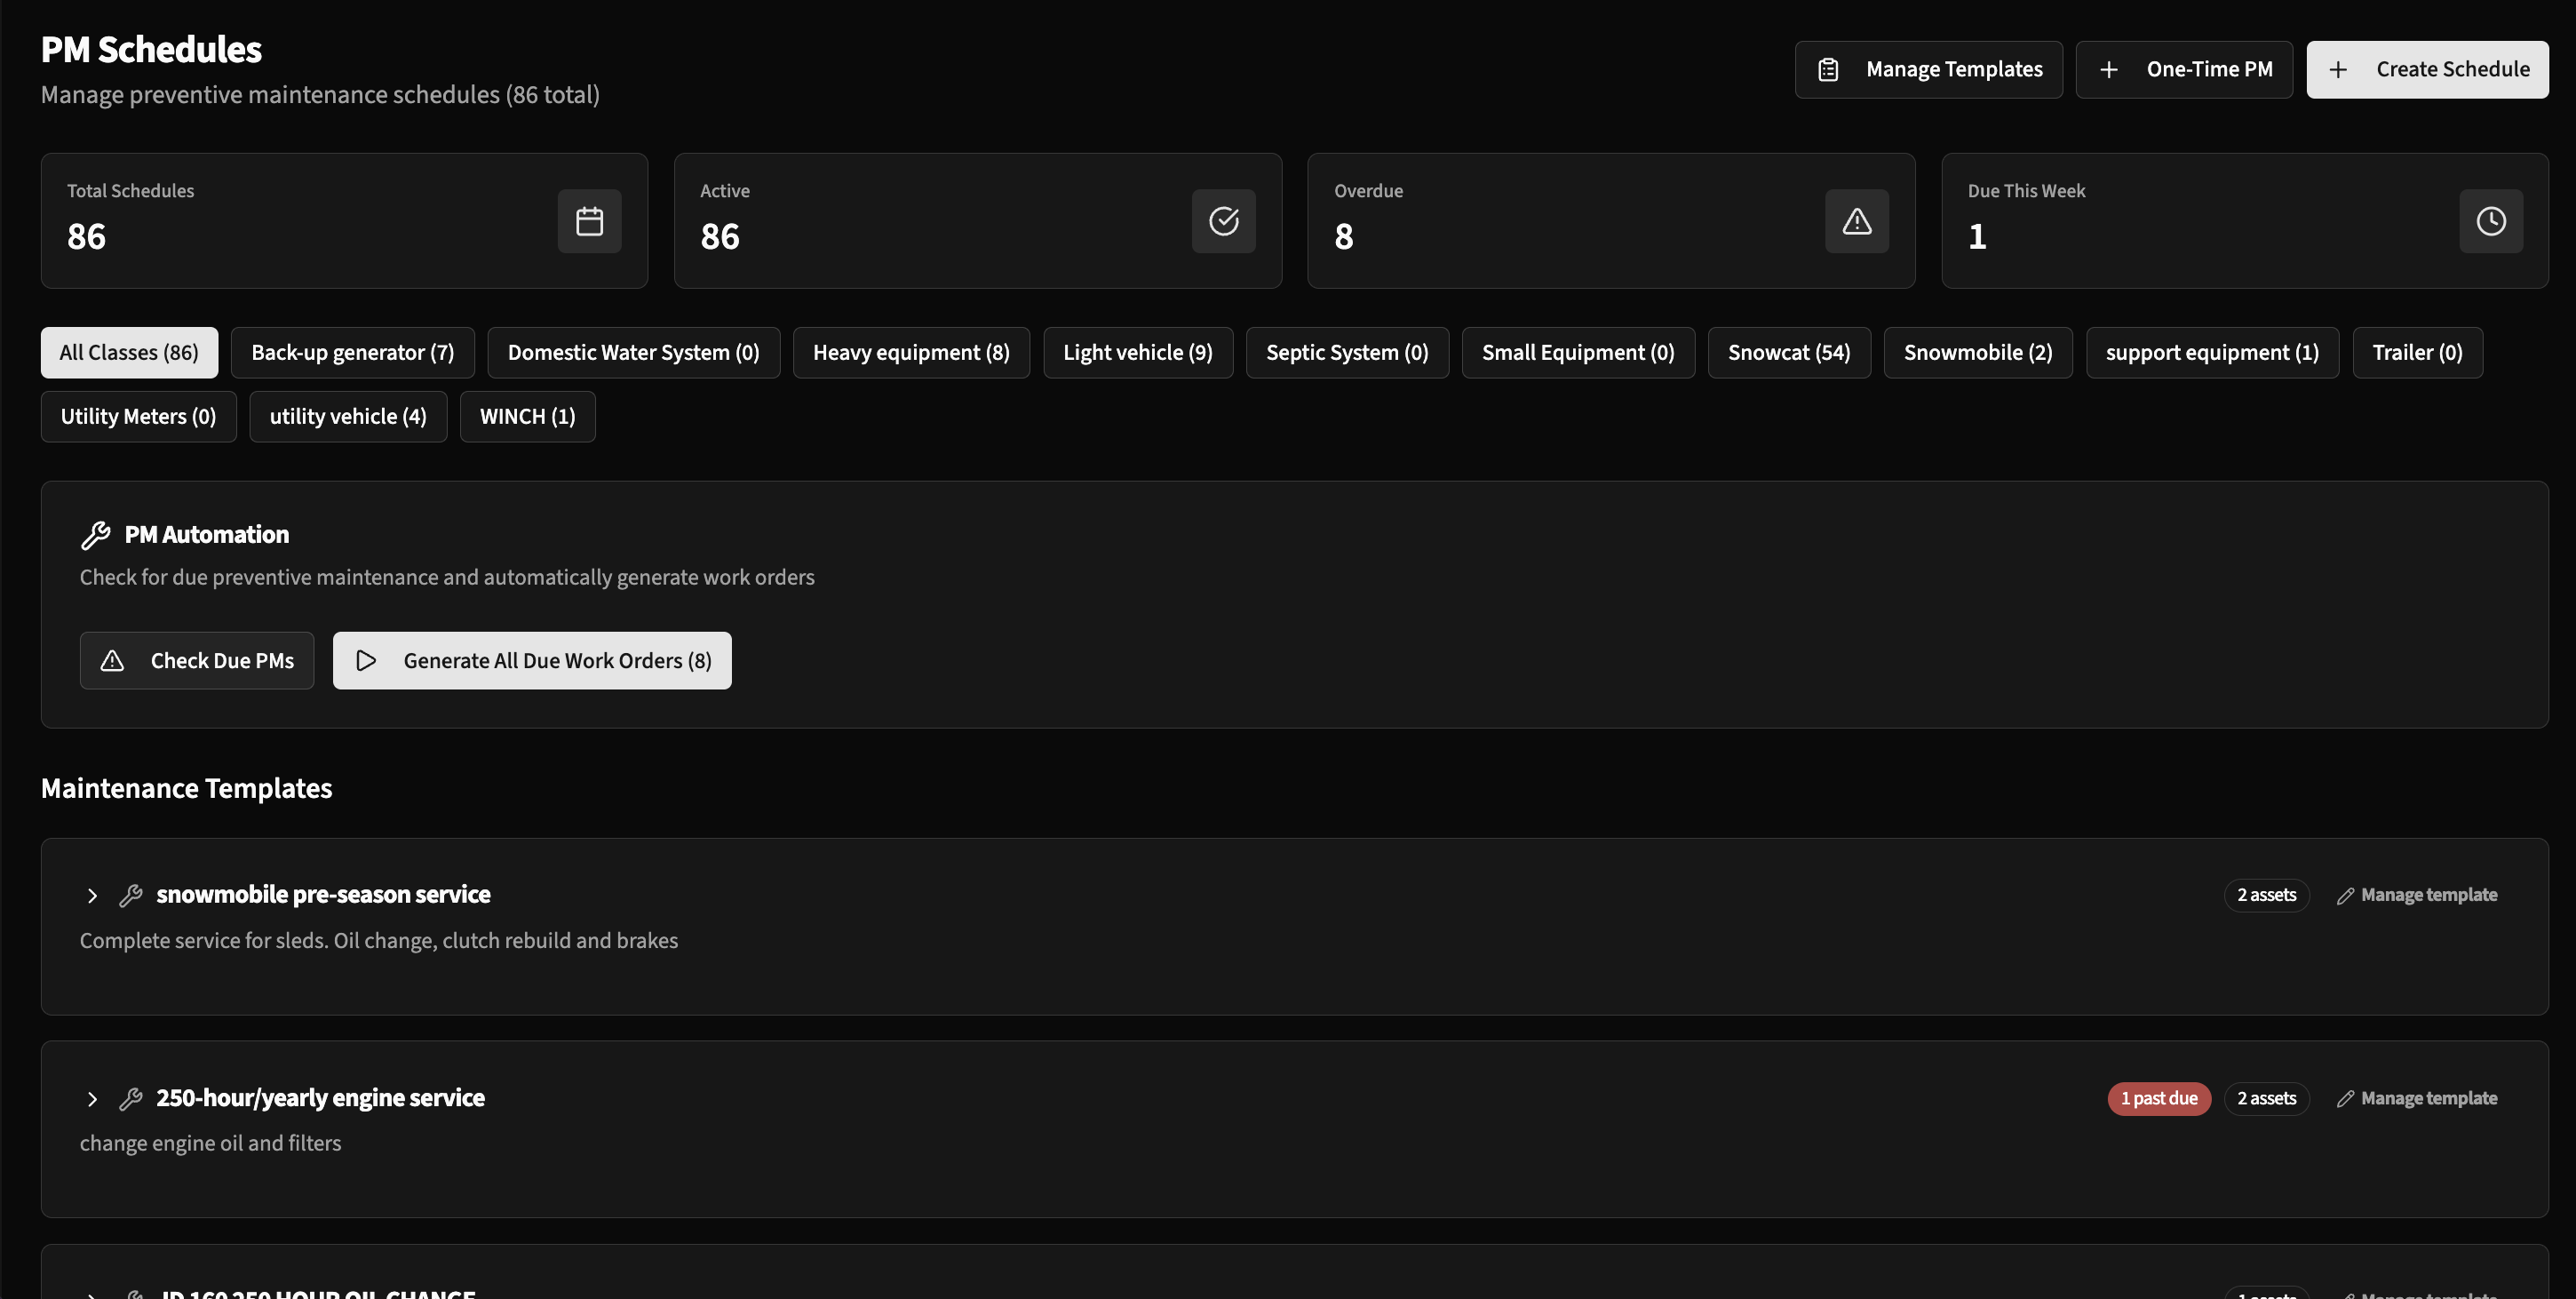Filter by Snowmobile (2)
This screenshot has height=1299, width=2576.
[x=1978, y=352]
